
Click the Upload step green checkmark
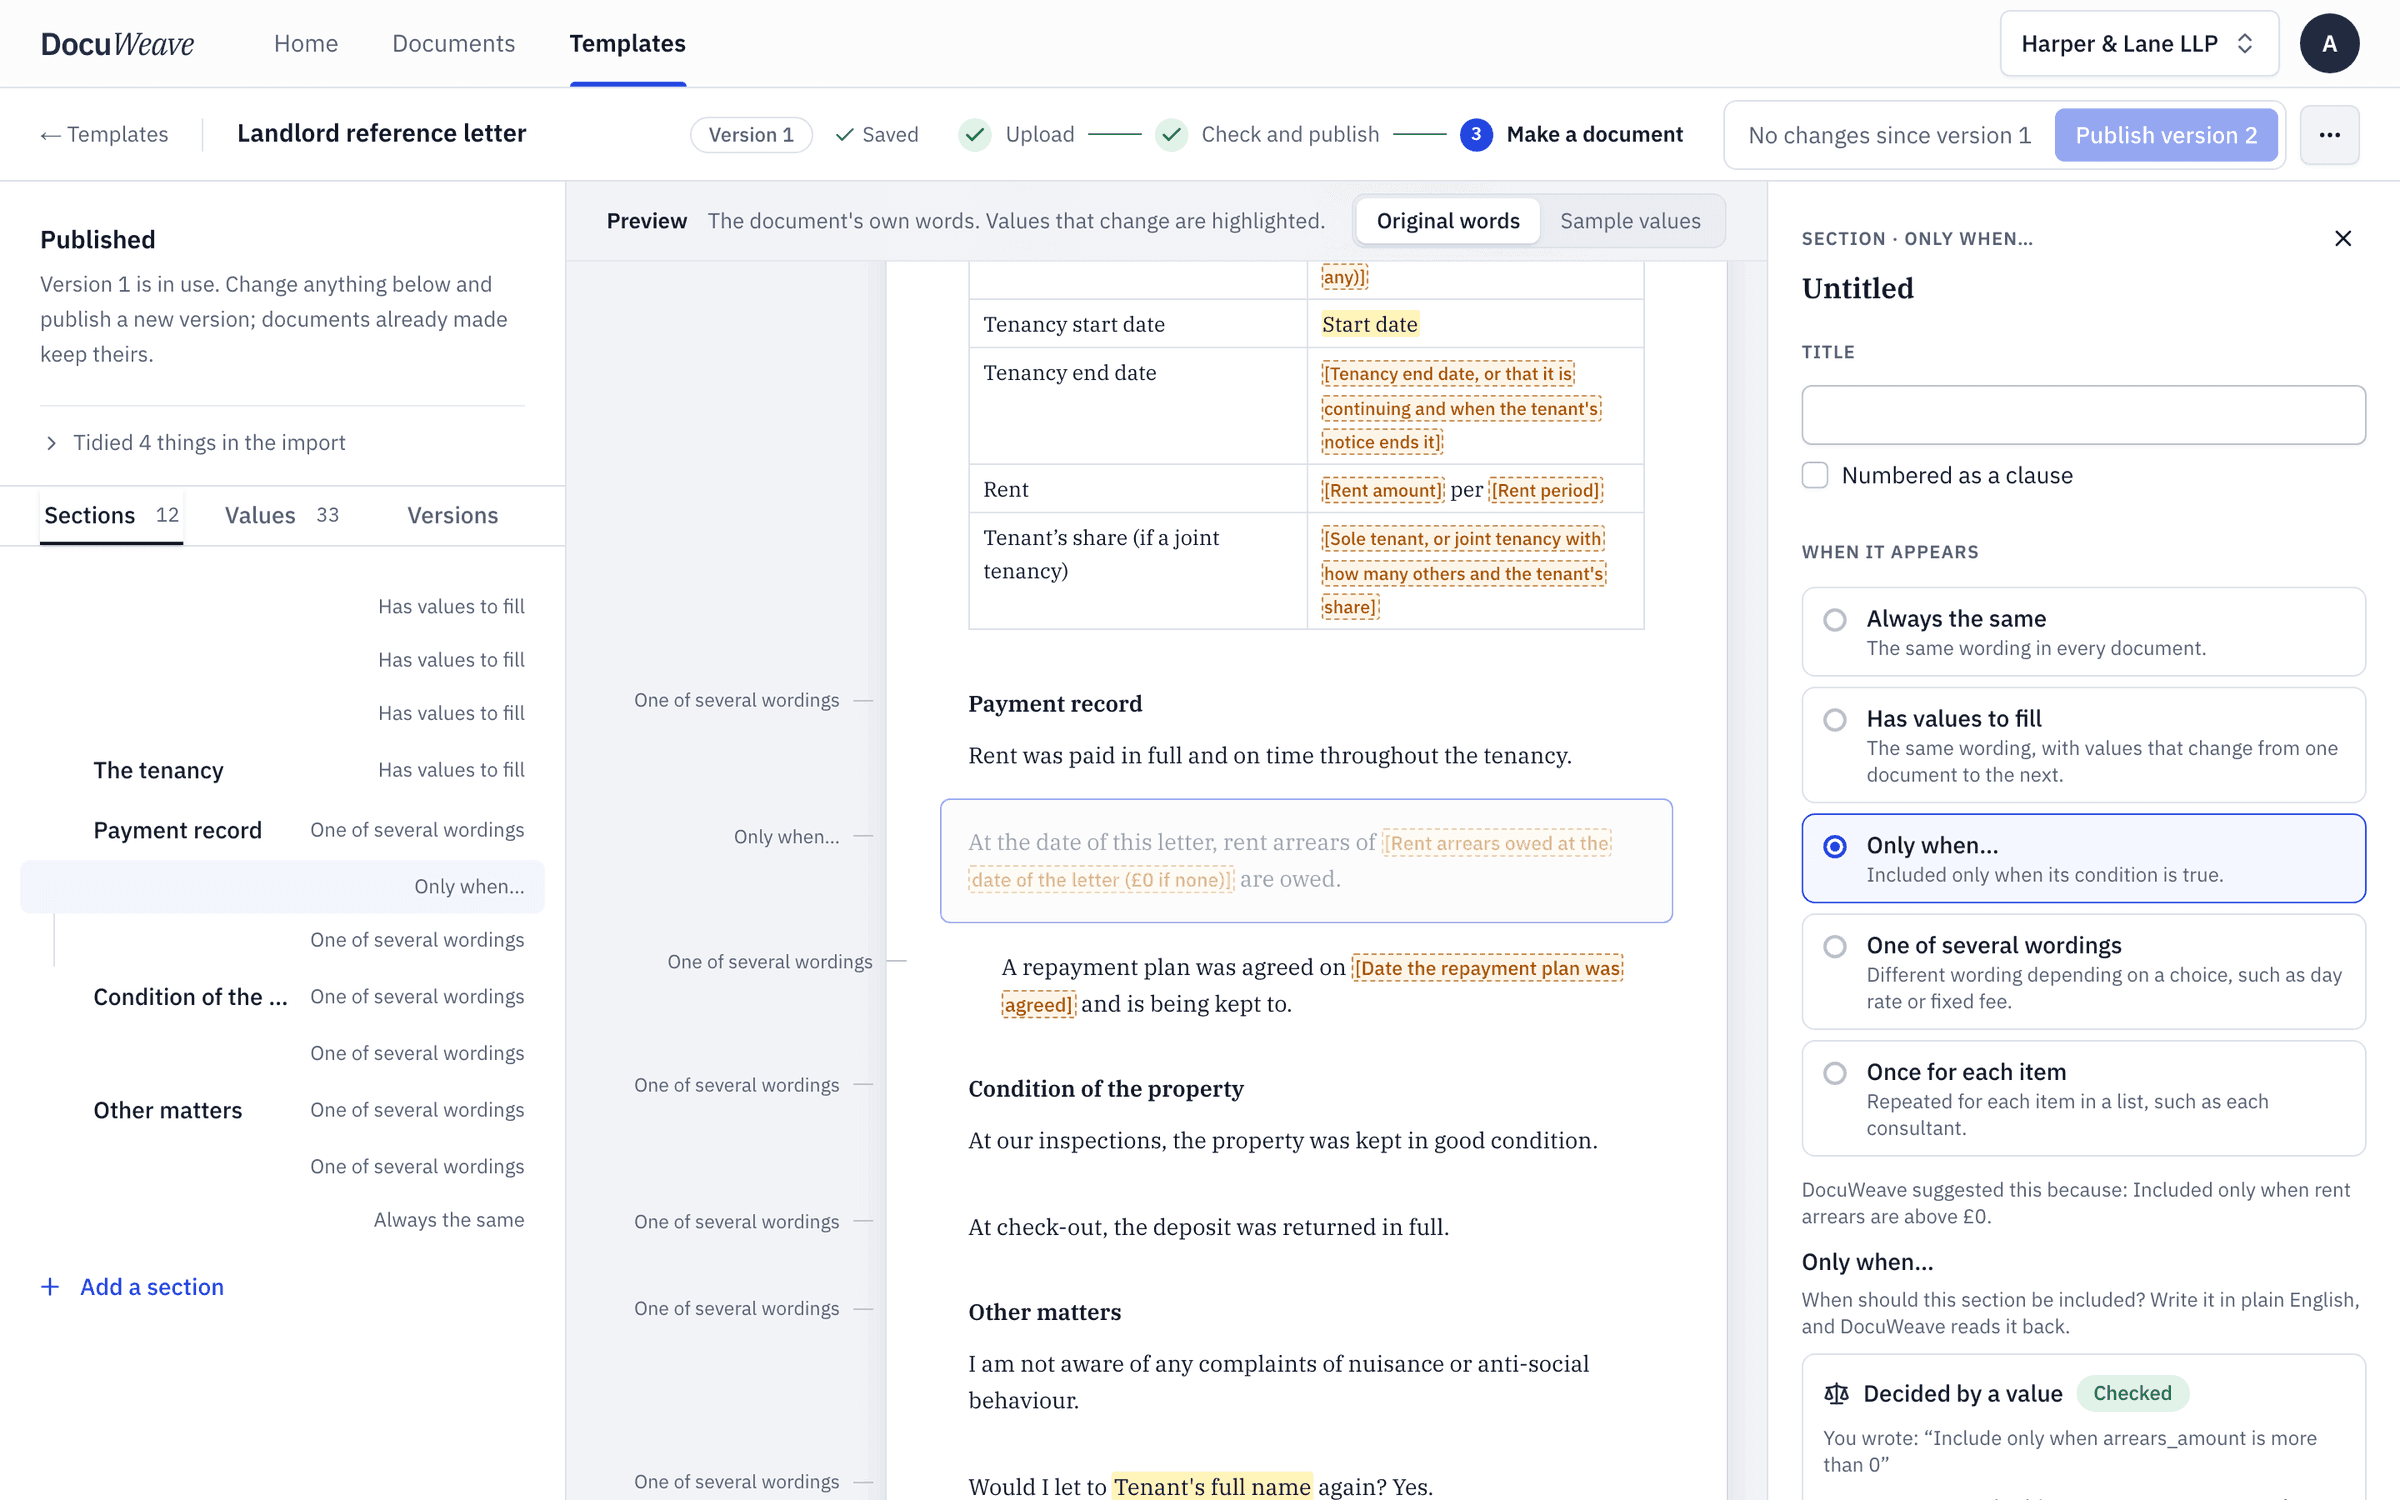[x=975, y=135]
